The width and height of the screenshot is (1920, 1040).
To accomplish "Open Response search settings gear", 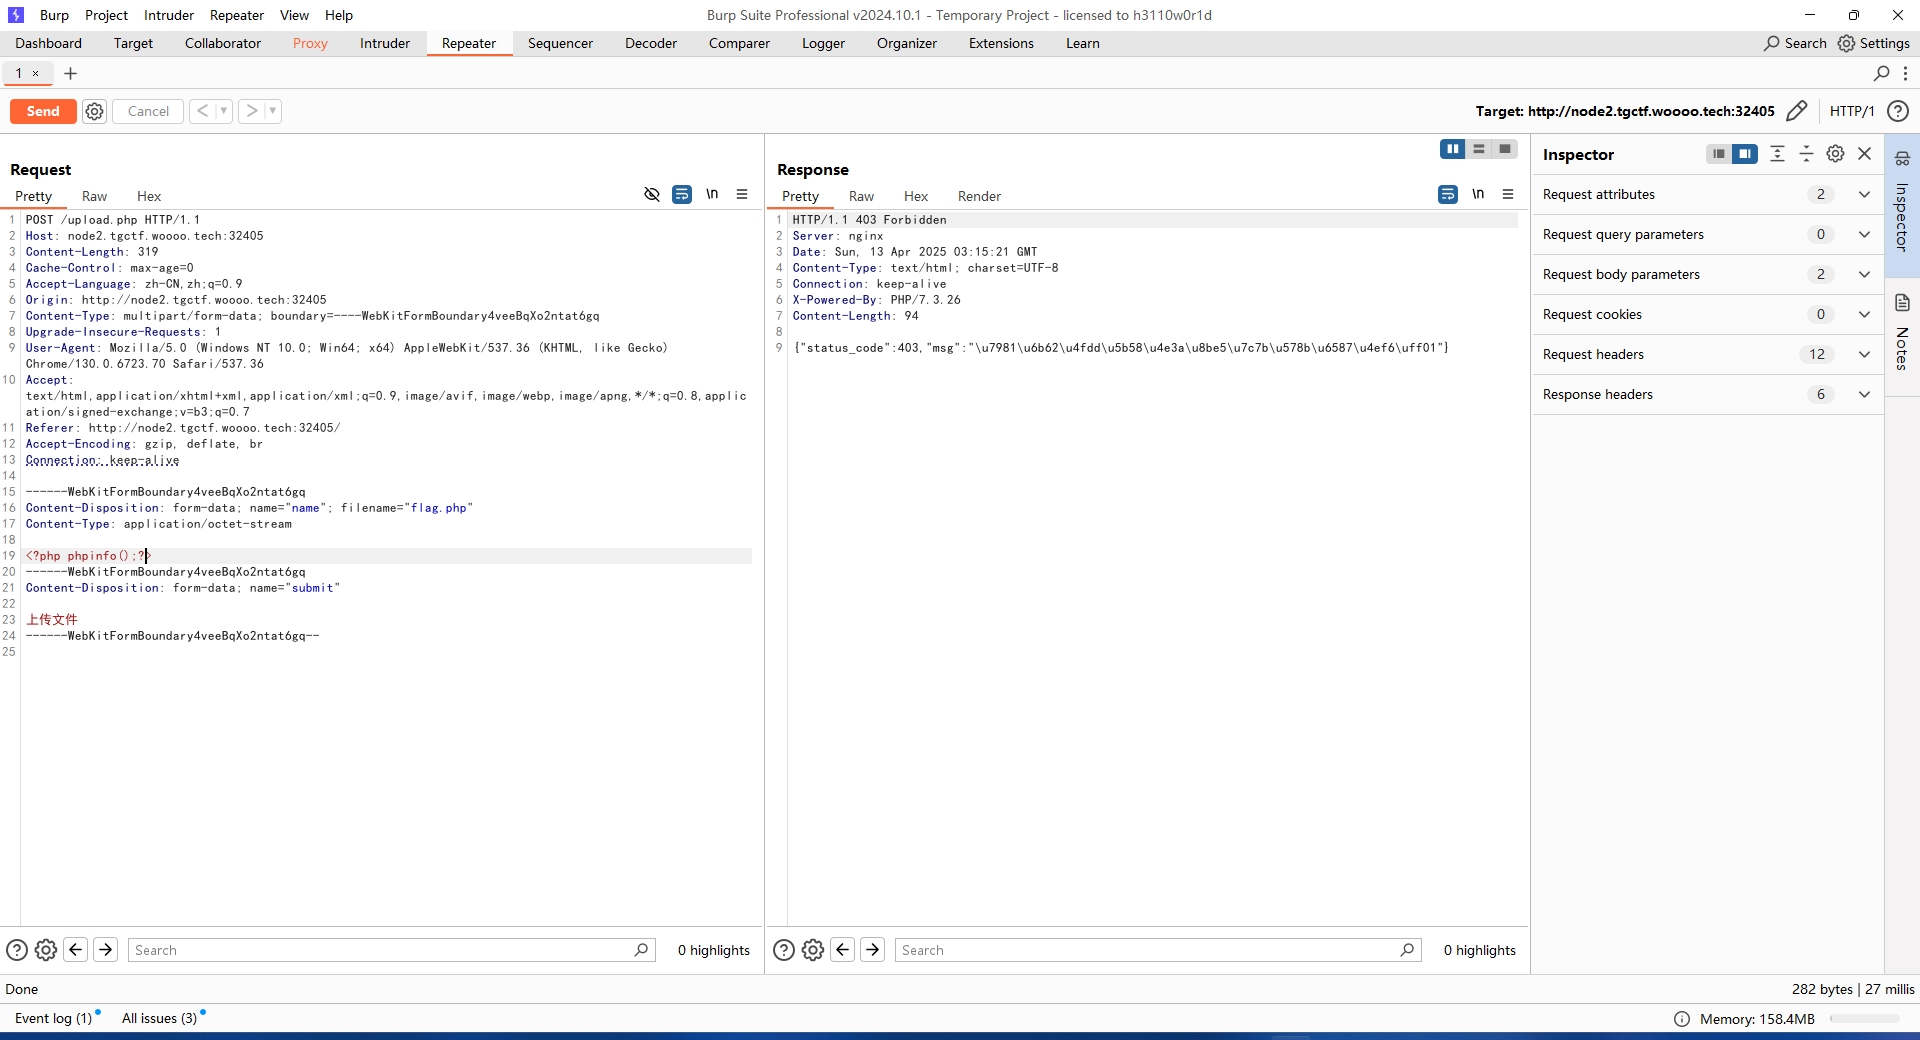I will coord(813,950).
